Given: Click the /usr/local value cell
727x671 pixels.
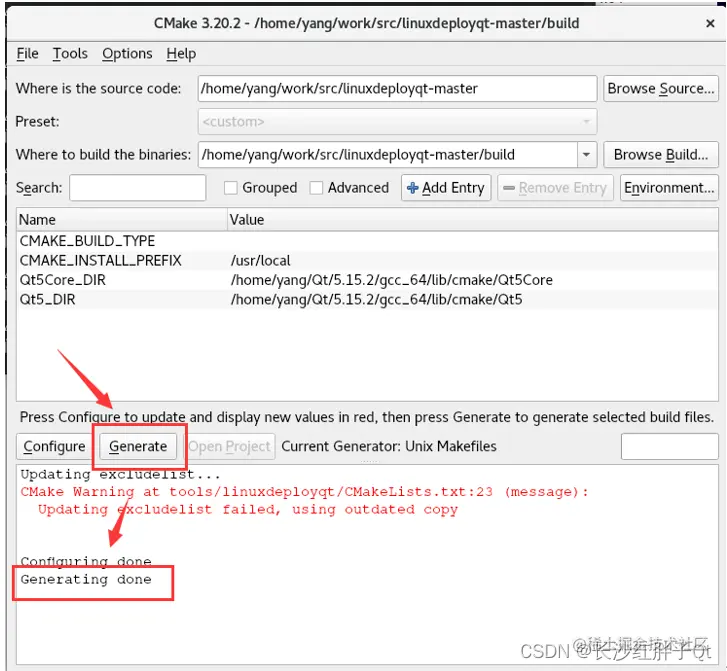Looking at the screenshot, I should click(x=261, y=261).
